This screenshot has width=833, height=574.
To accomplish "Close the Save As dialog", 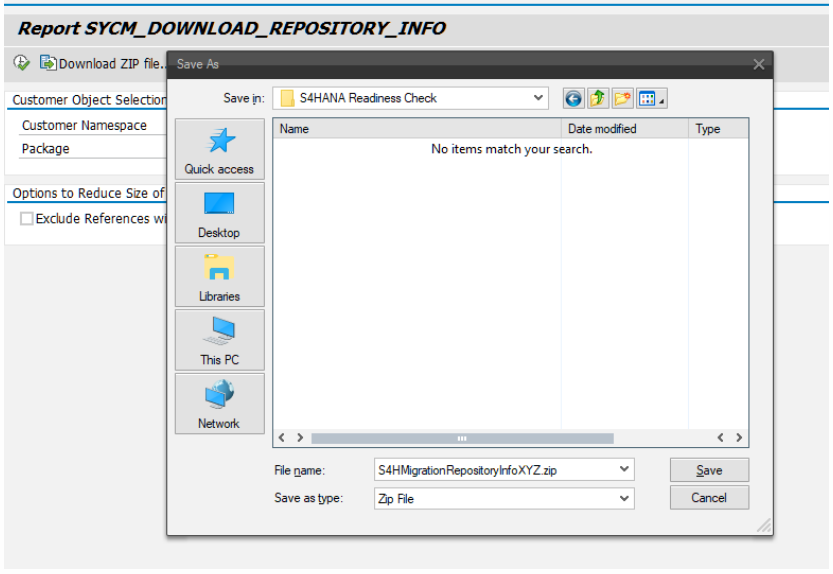I will [x=759, y=64].
